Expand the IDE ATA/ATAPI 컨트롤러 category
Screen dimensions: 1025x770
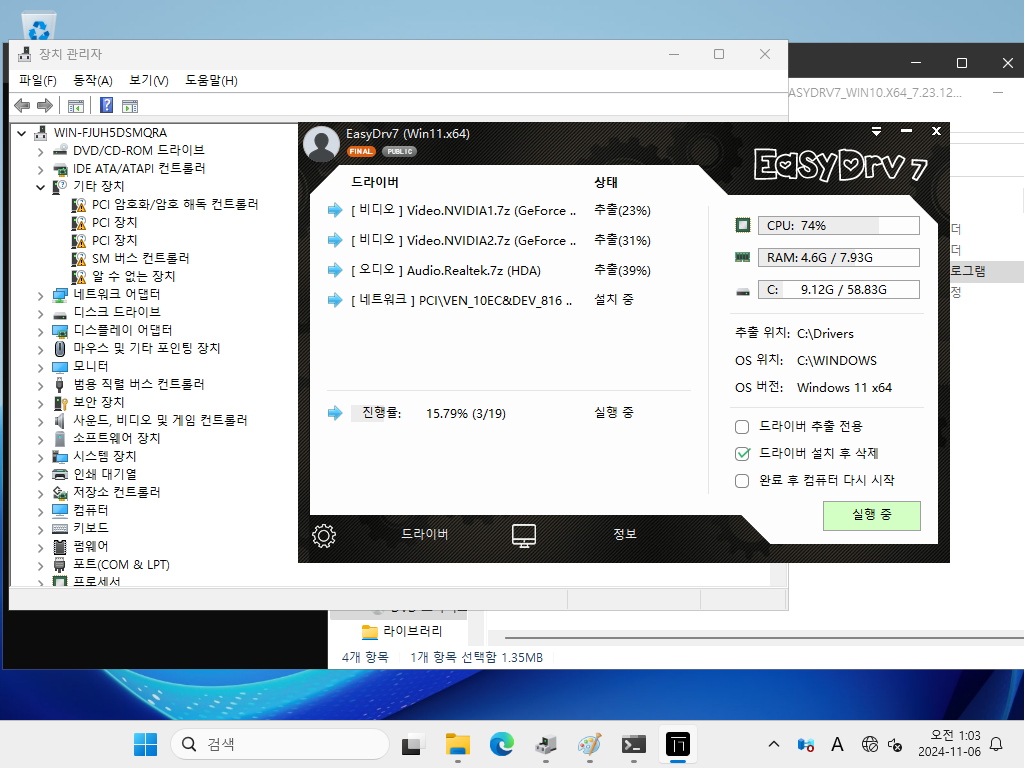(x=41, y=169)
